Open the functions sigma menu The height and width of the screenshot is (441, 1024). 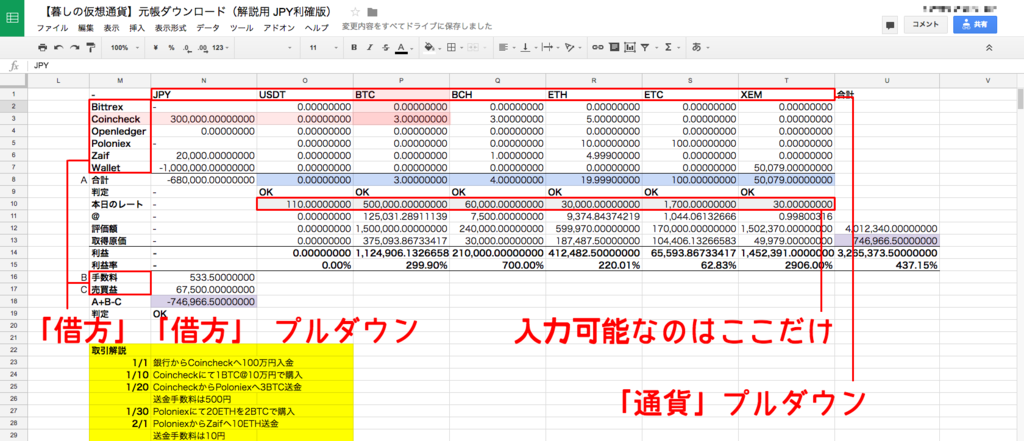coord(669,48)
